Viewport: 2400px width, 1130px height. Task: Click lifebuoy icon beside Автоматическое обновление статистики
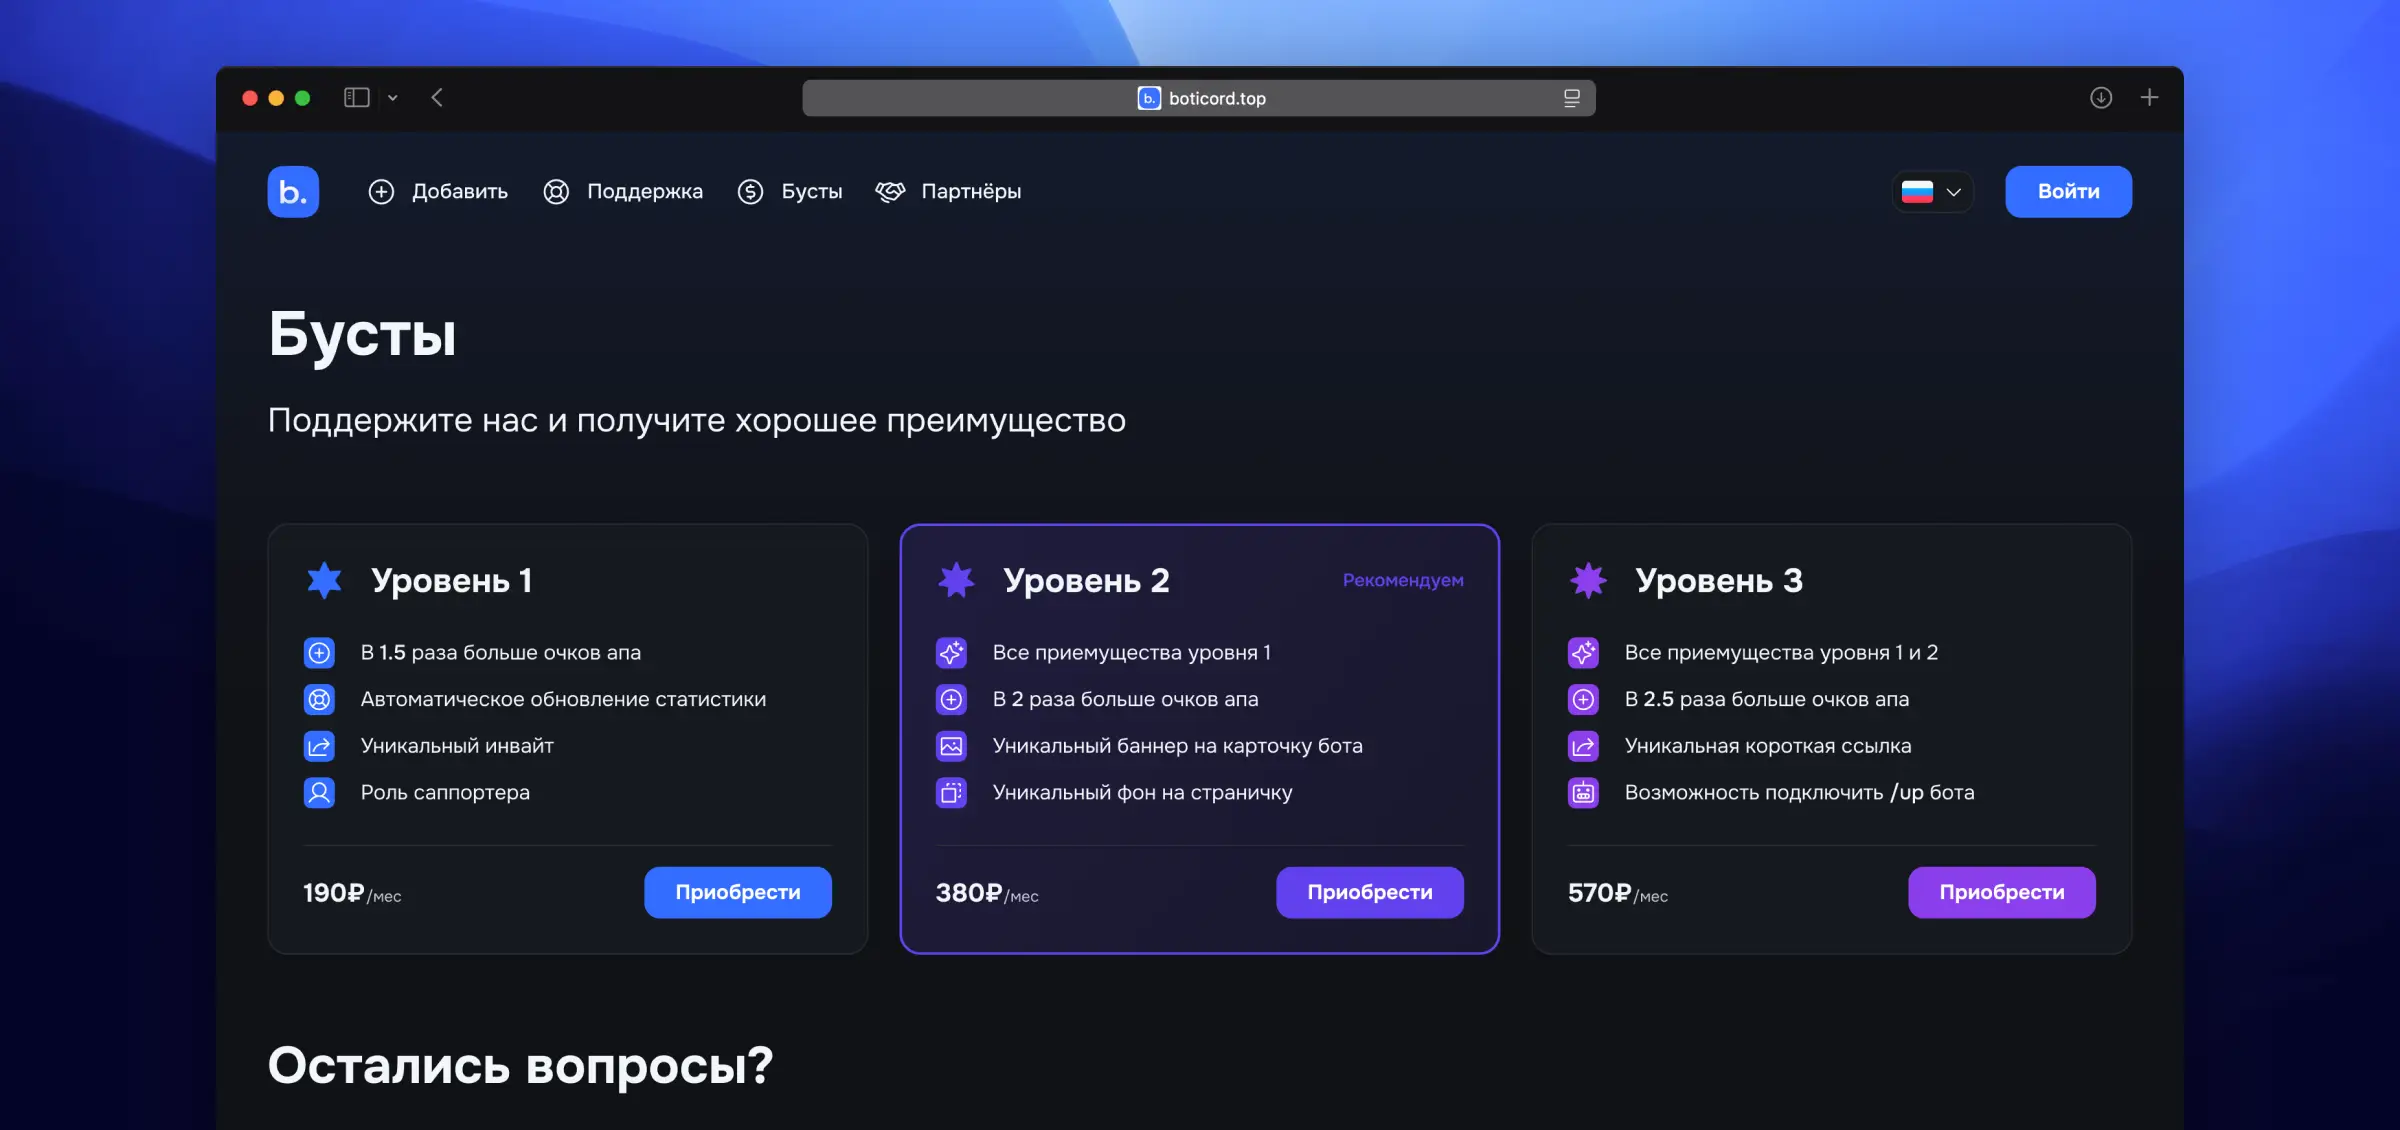[x=319, y=699]
